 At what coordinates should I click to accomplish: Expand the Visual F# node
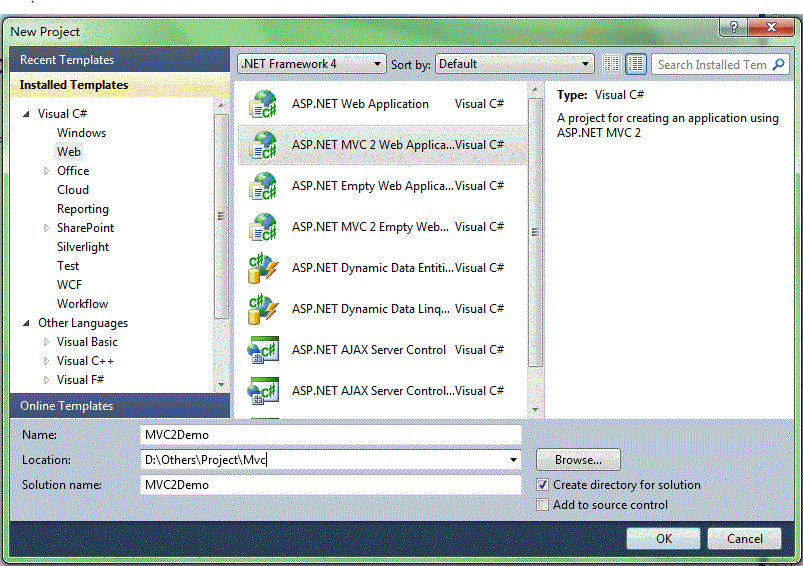pos(46,380)
